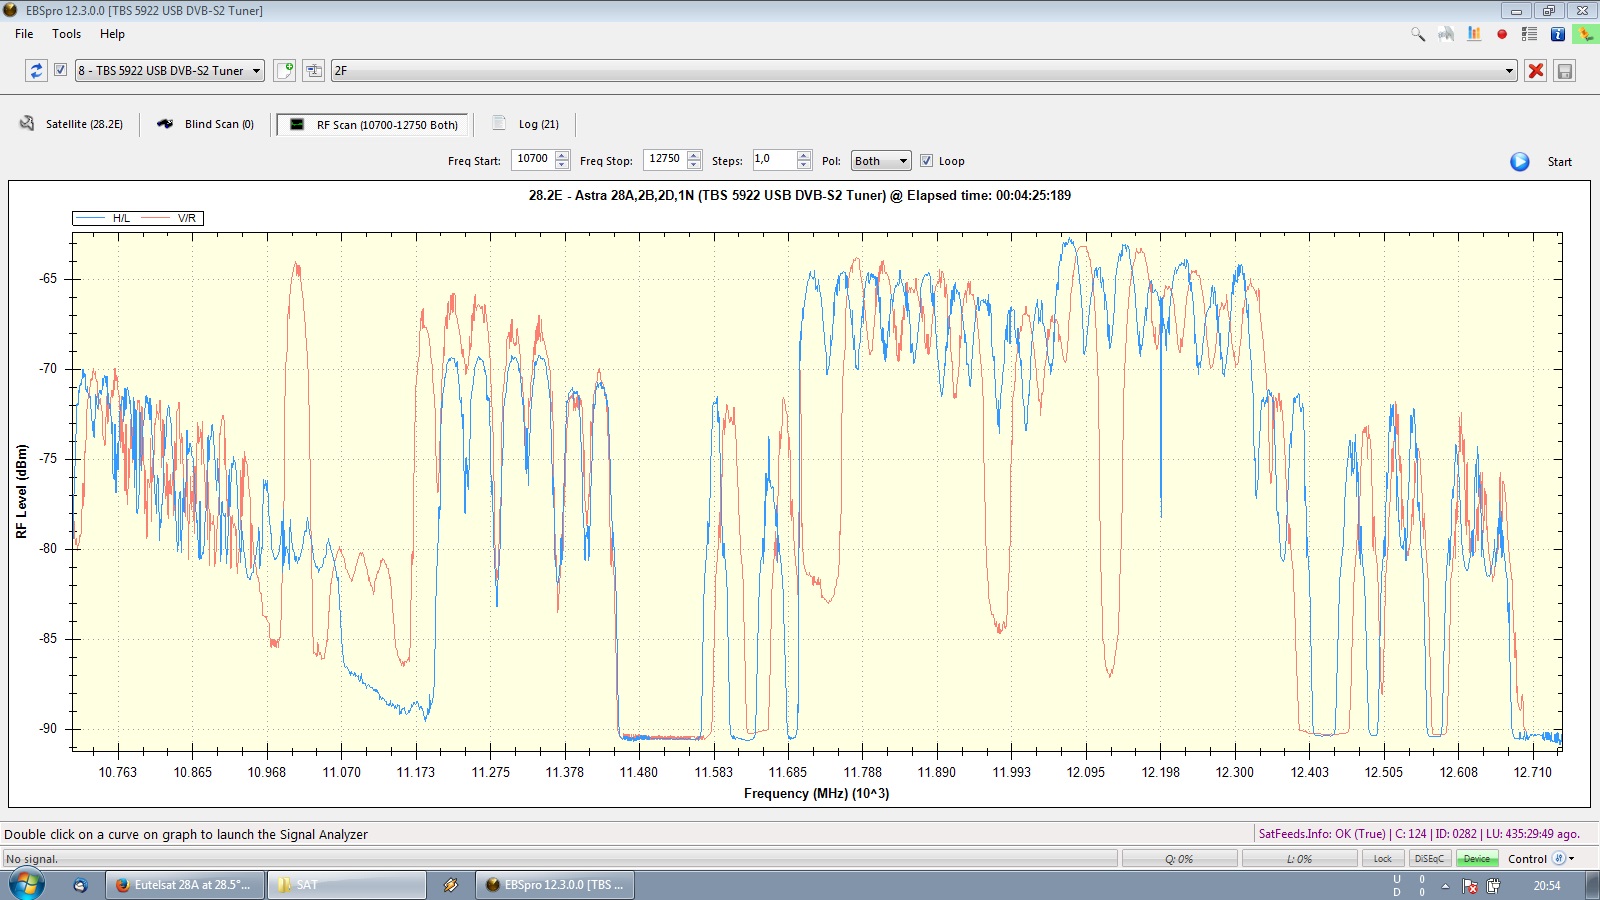This screenshot has height=900, width=1600.
Task: Click the No signal status bar
Action: [560, 859]
